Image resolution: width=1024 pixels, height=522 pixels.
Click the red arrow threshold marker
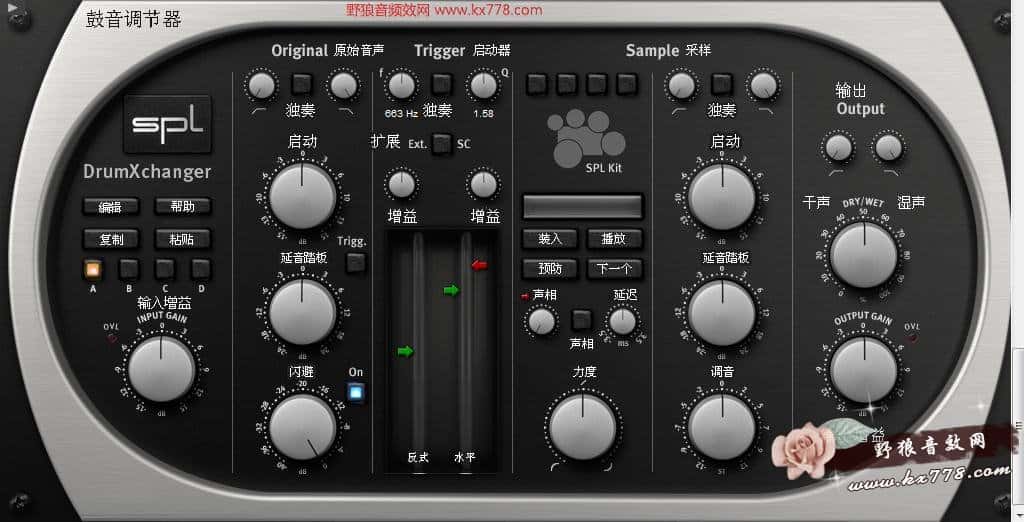pyautogui.click(x=479, y=265)
